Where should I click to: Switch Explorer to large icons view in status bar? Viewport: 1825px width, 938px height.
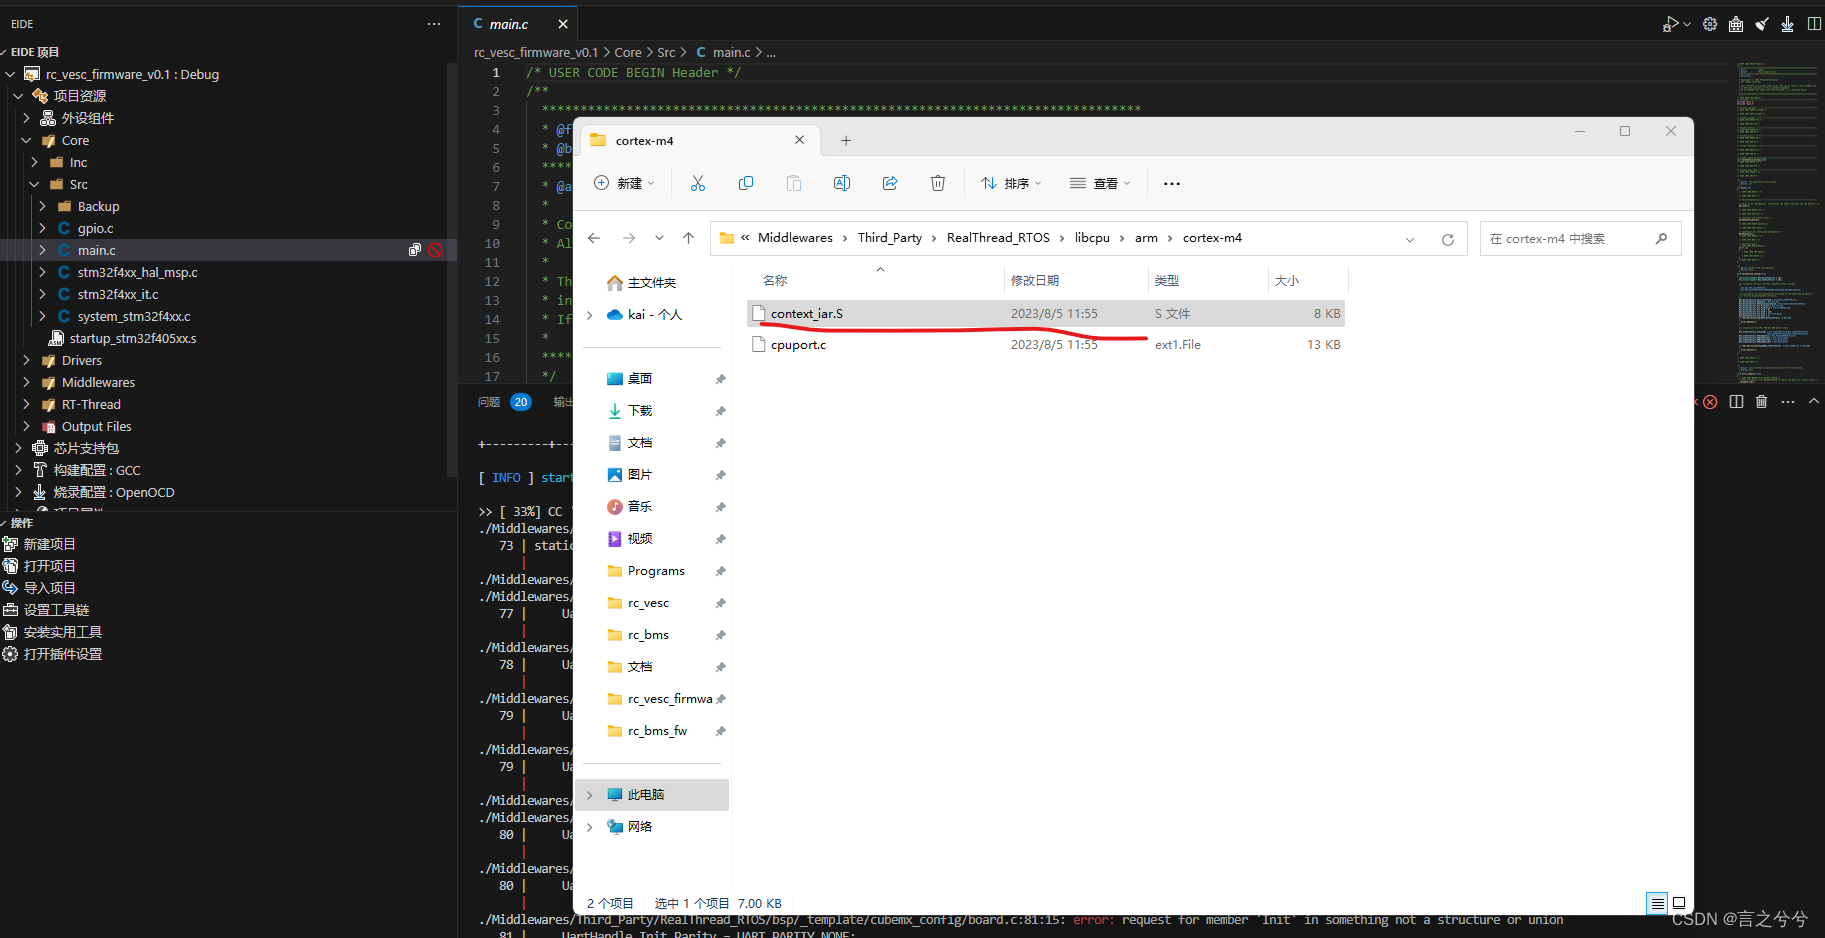(1679, 903)
